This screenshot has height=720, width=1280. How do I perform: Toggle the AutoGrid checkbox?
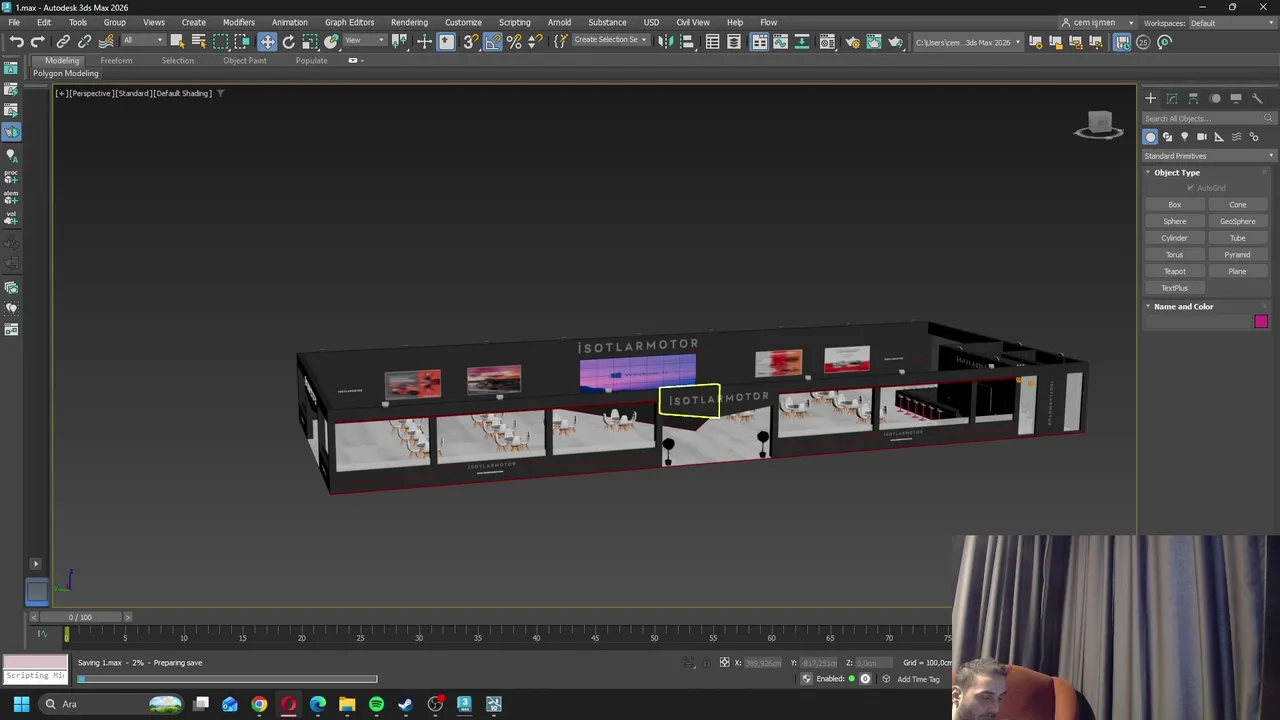point(1190,188)
